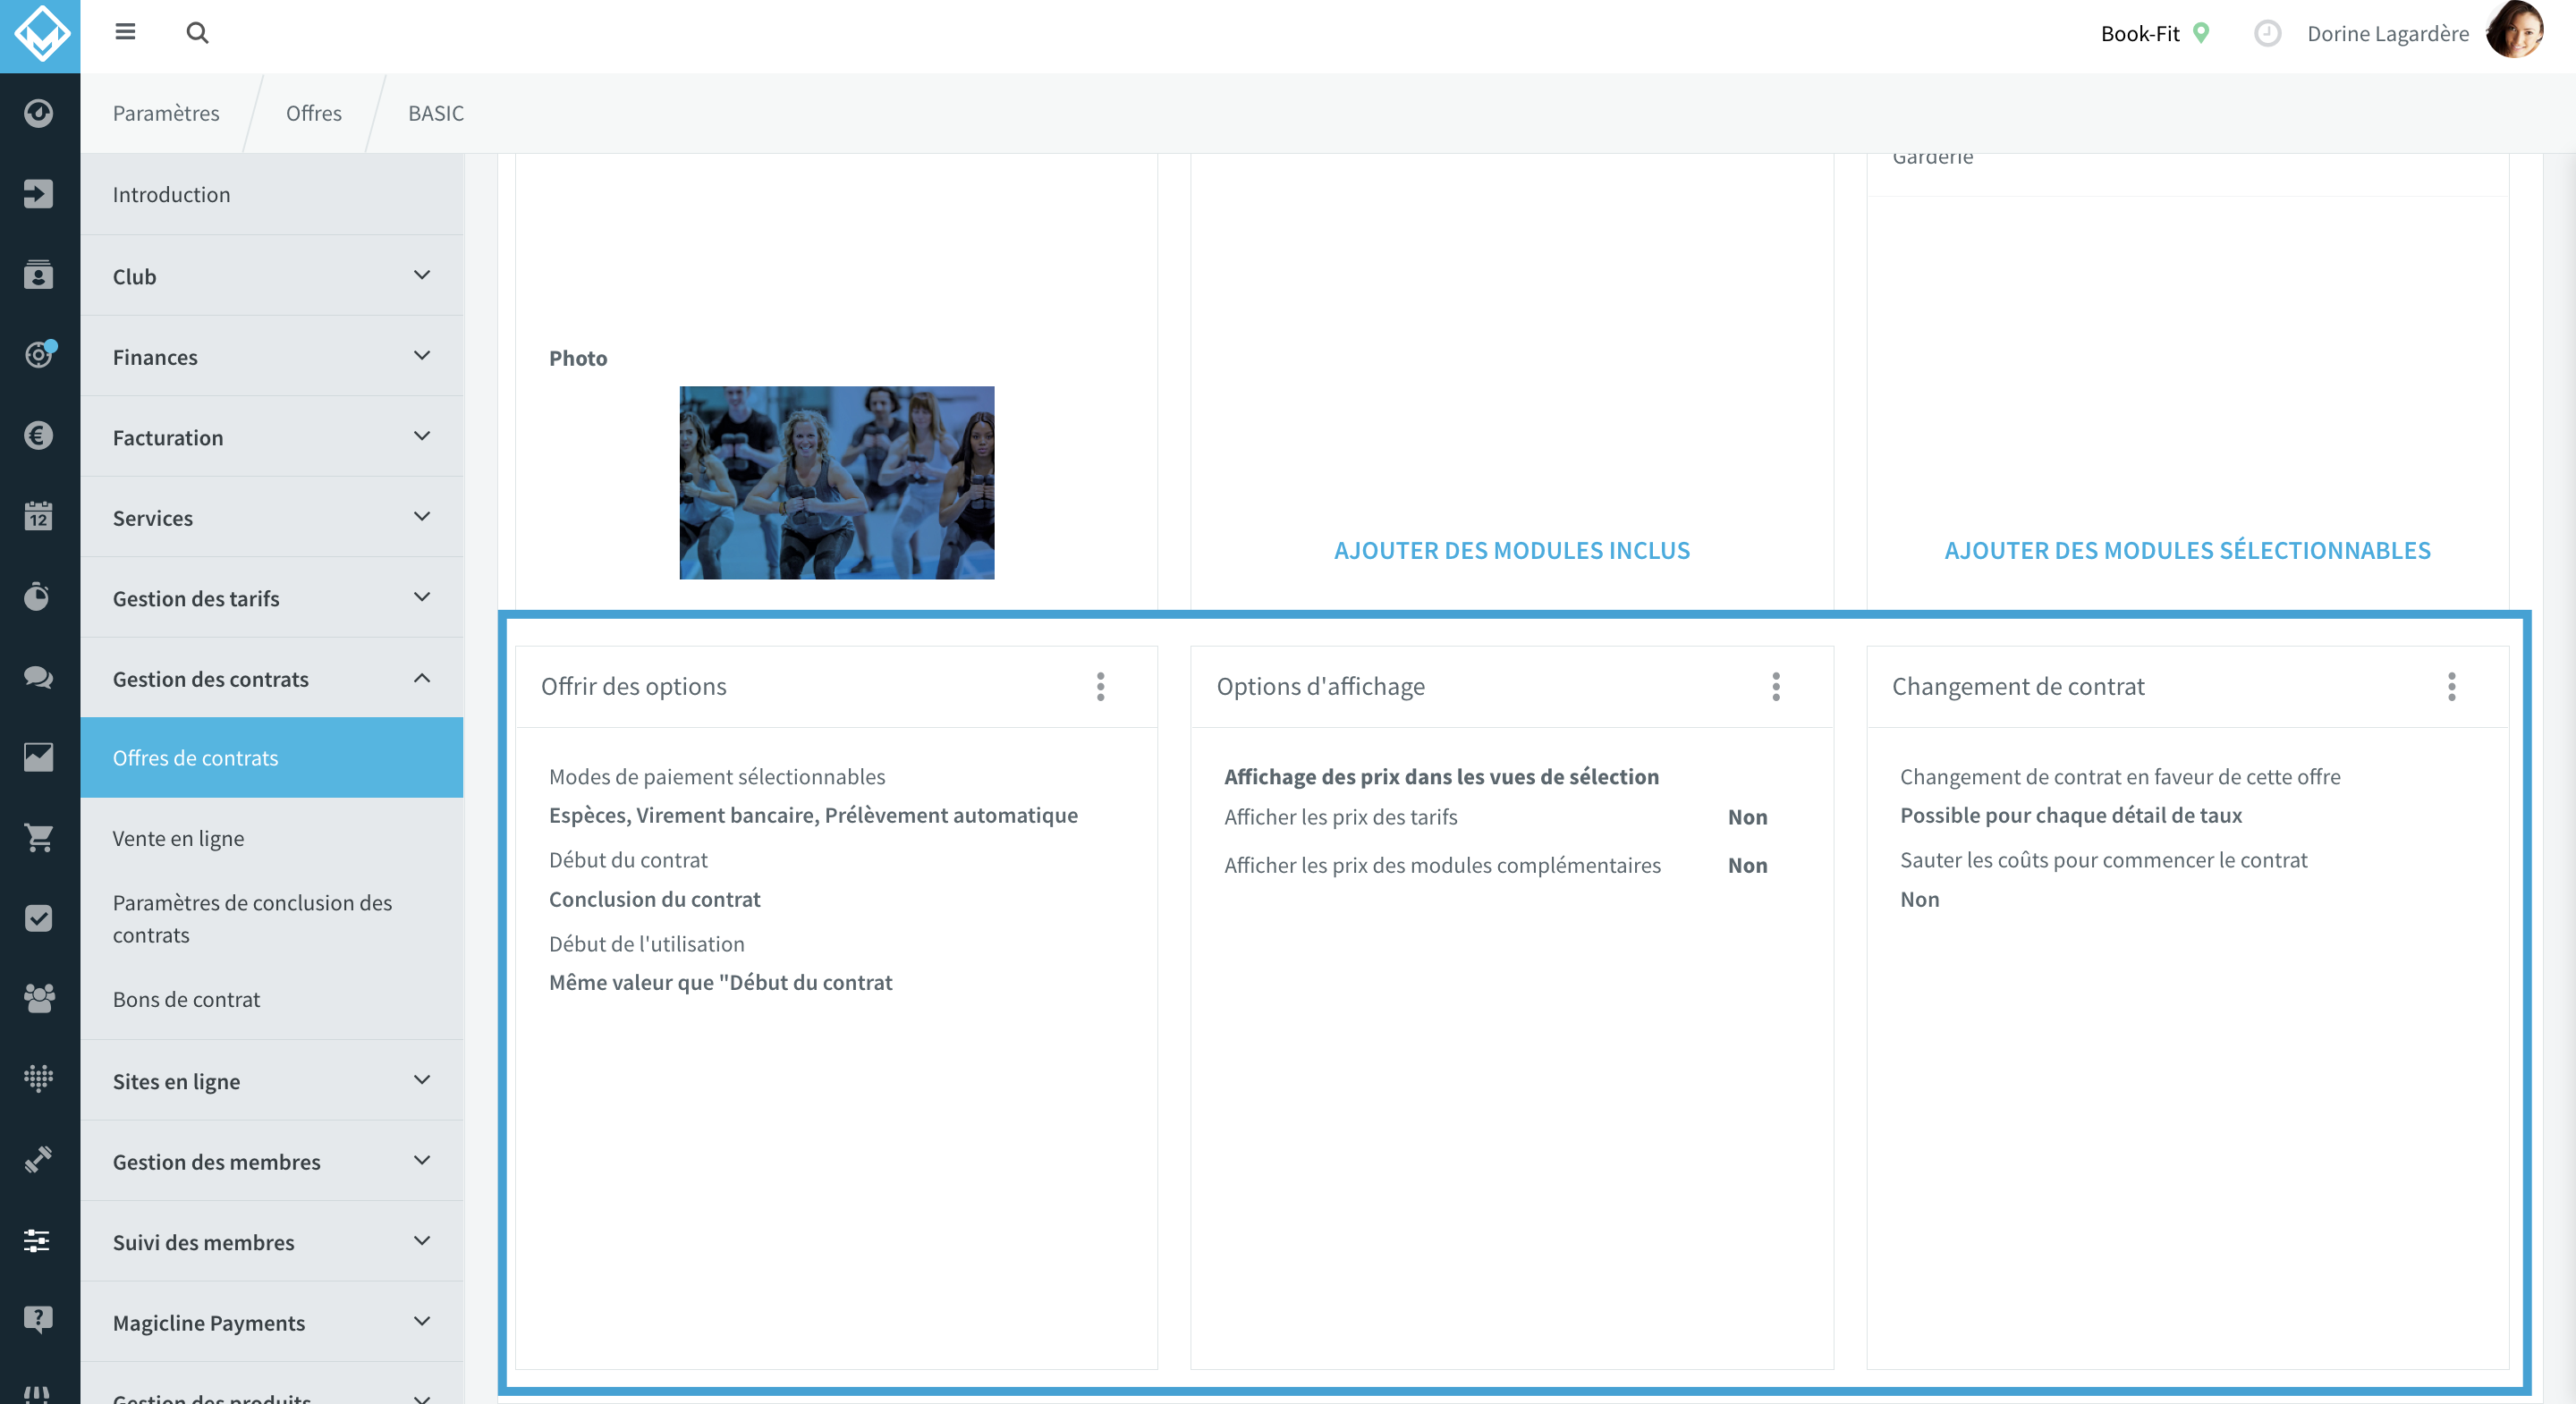2576x1404 pixels.
Task: Click the user avatar photo
Action: [2514, 30]
